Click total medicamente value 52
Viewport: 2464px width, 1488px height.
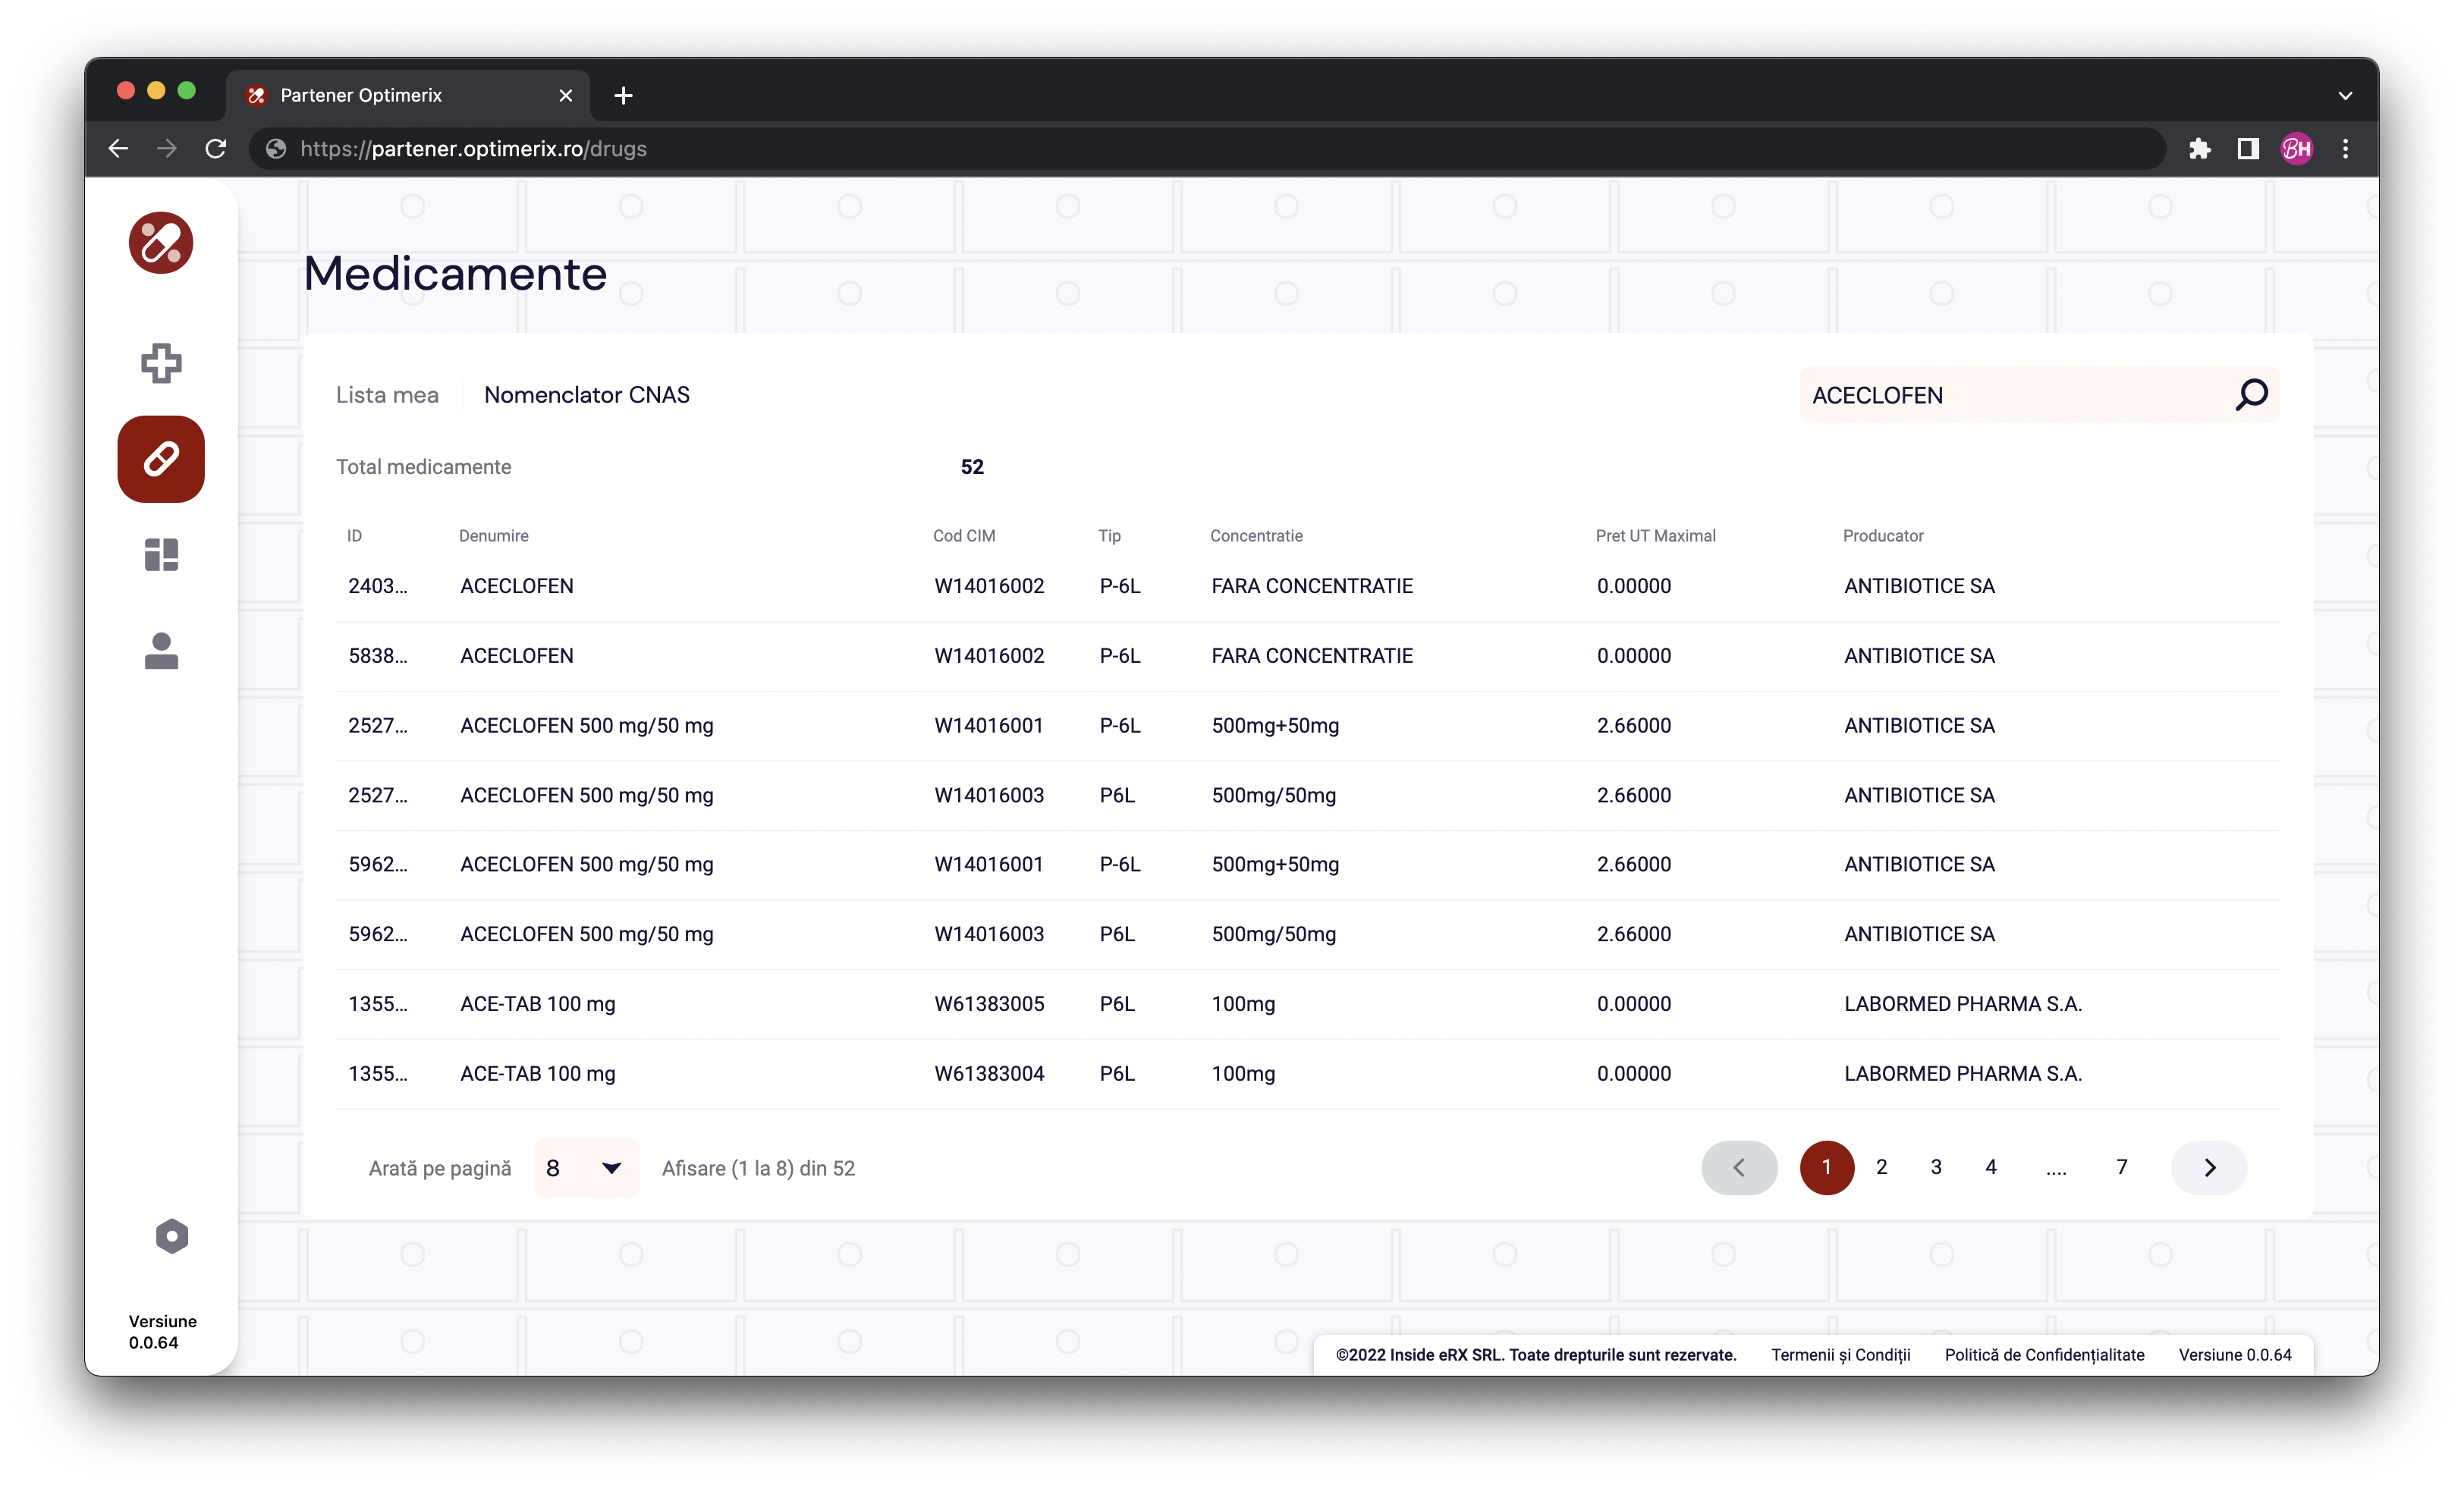coord(972,467)
